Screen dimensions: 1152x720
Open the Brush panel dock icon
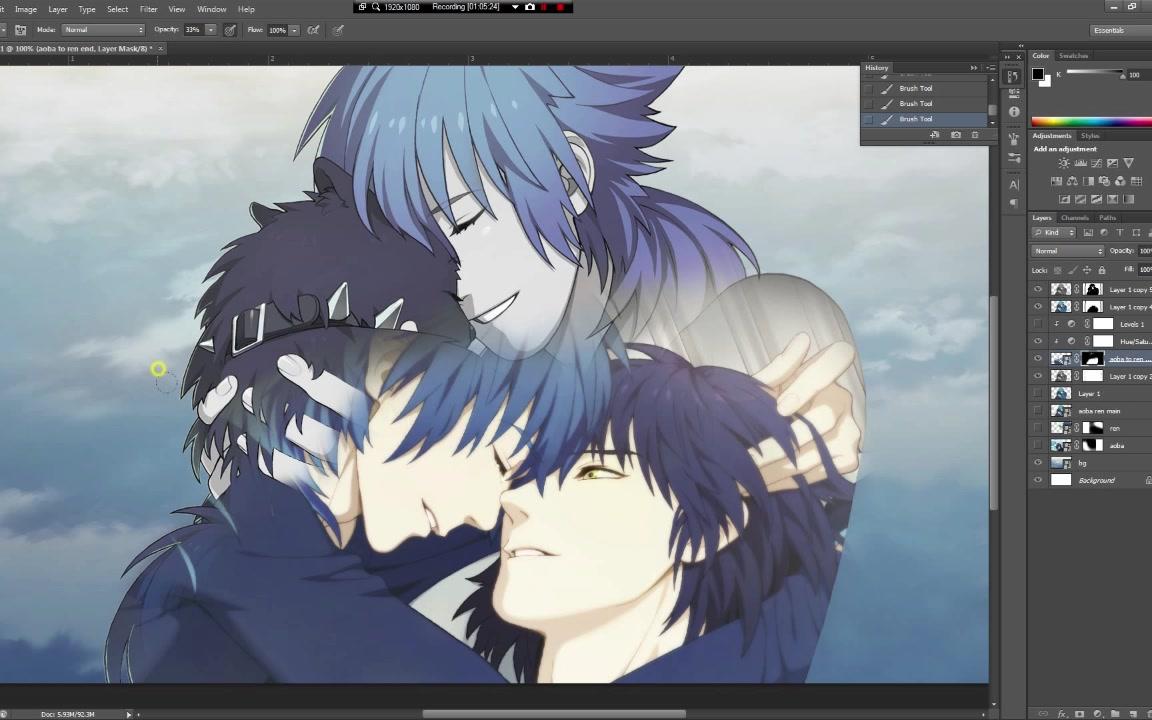coord(1014,139)
